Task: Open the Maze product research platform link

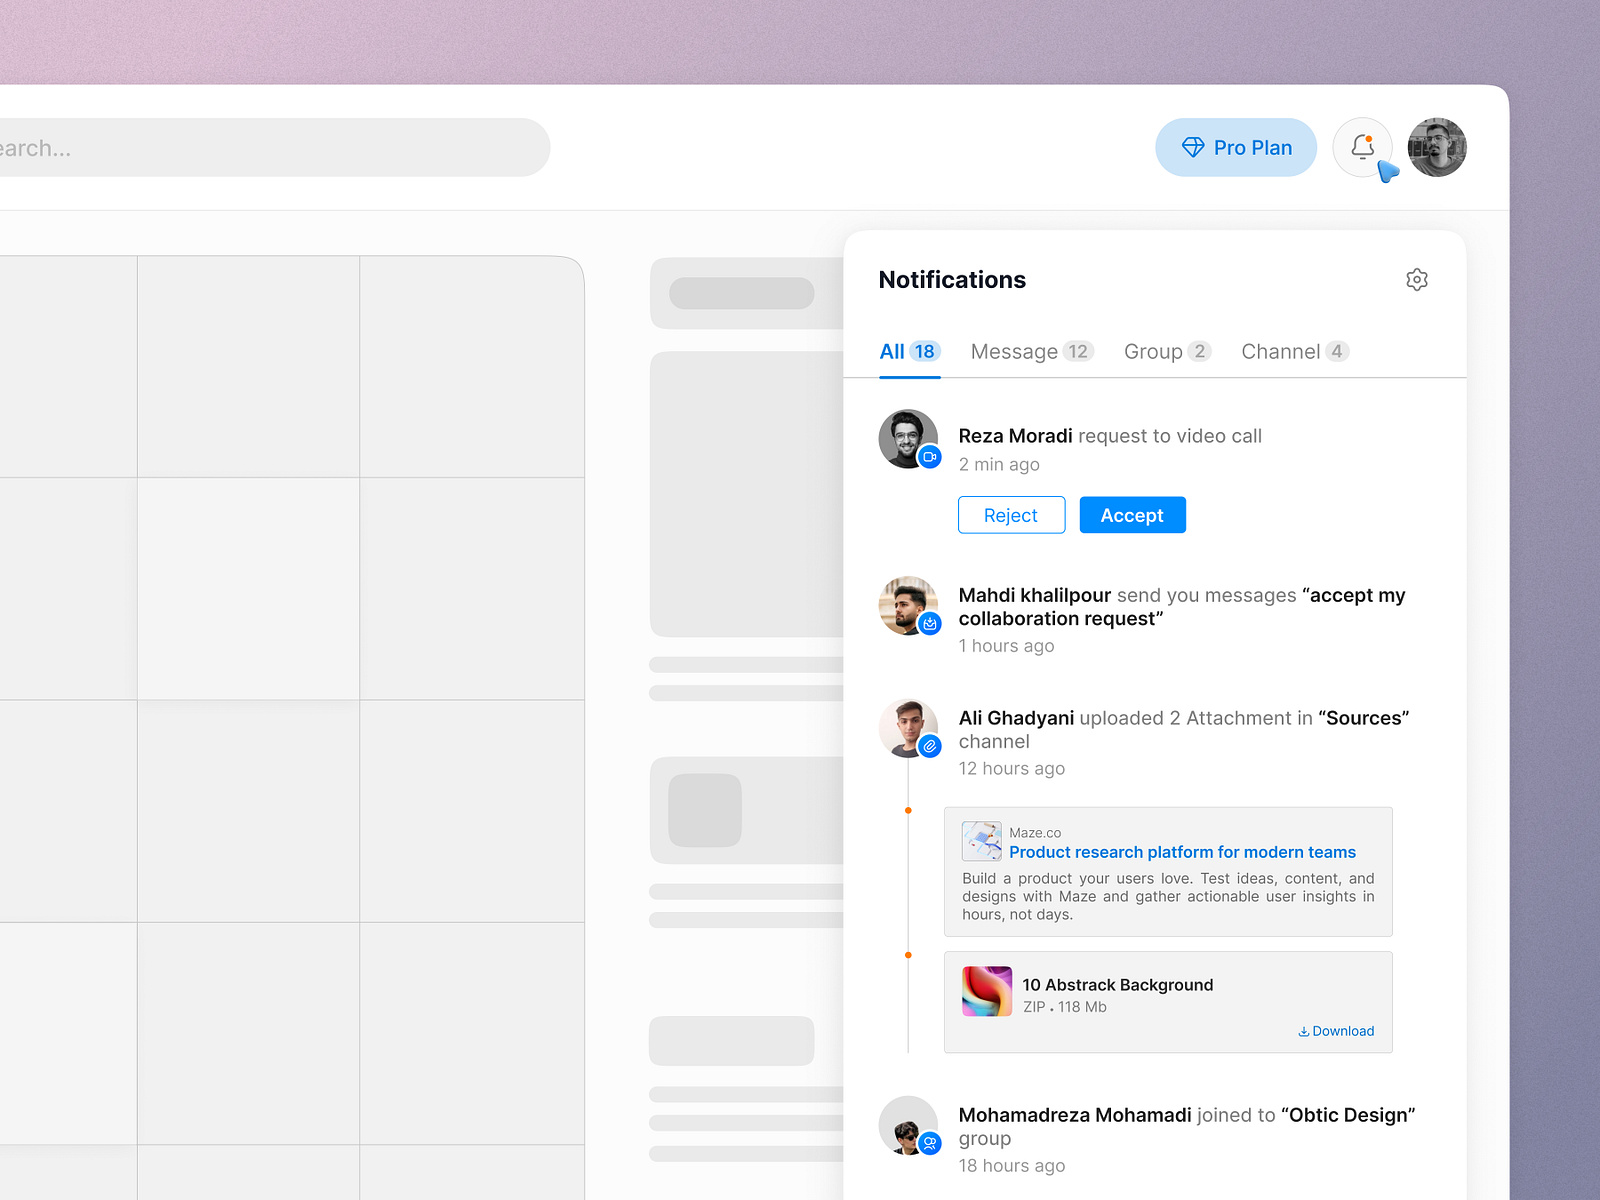Action: (1182, 852)
